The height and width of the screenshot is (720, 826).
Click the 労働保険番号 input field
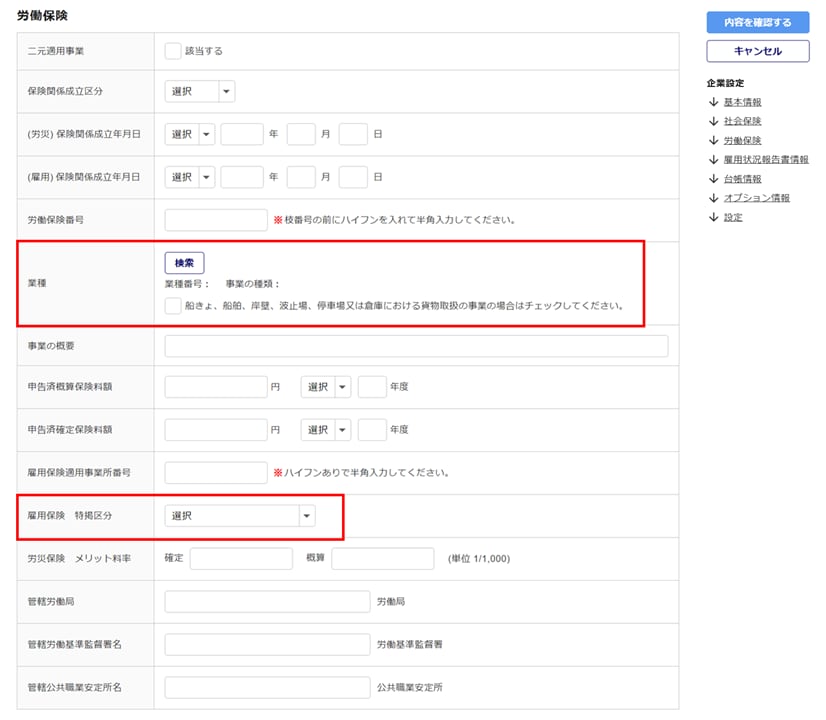pyautogui.click(x=216, y=220)
